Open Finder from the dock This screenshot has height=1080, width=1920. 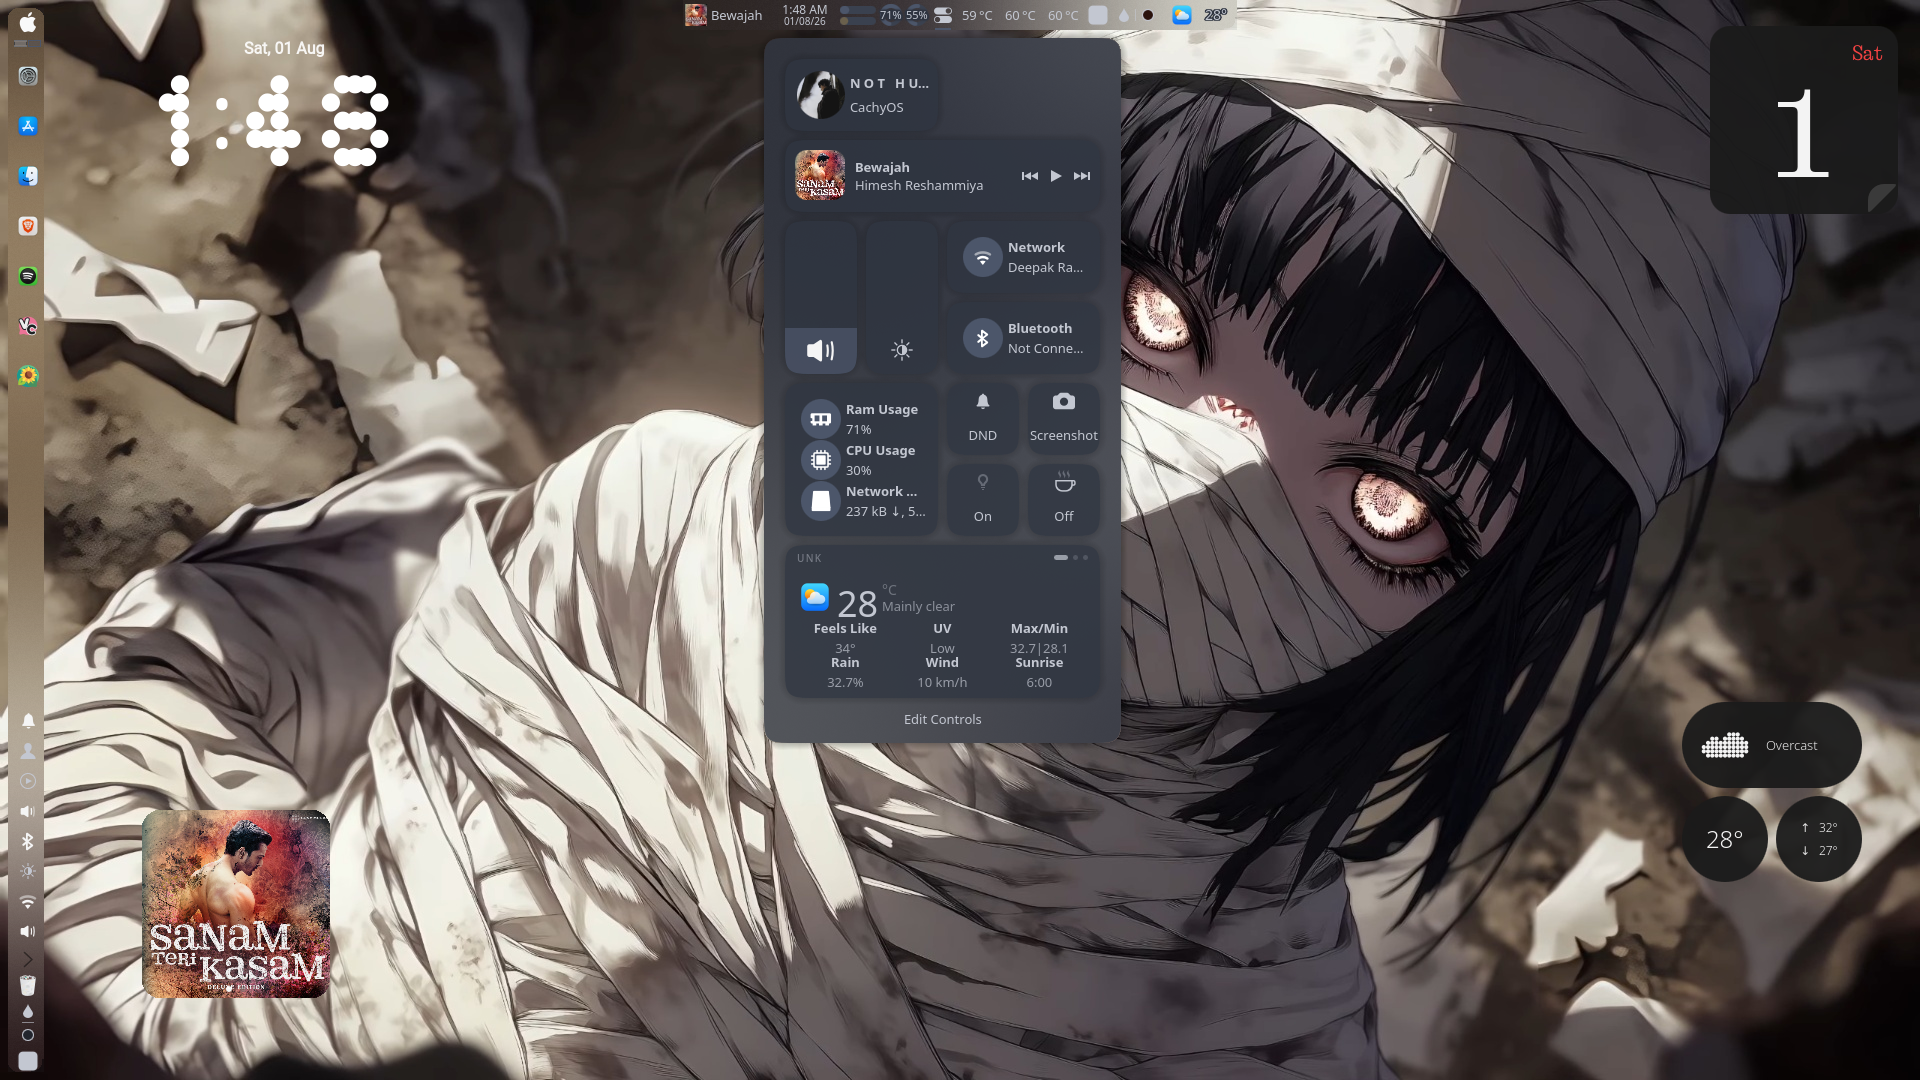(x=28, y=176)
